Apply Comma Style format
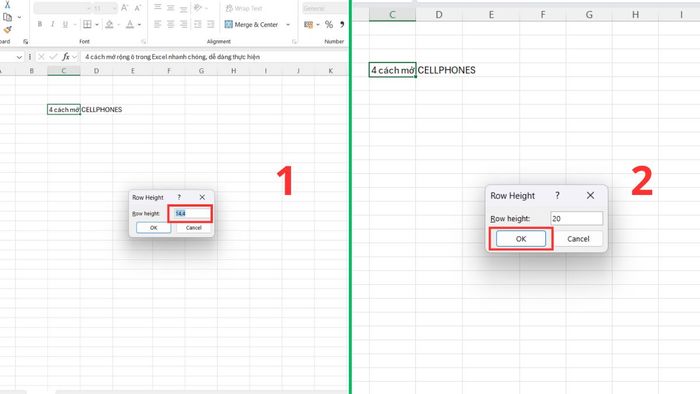 coord(342,25)
